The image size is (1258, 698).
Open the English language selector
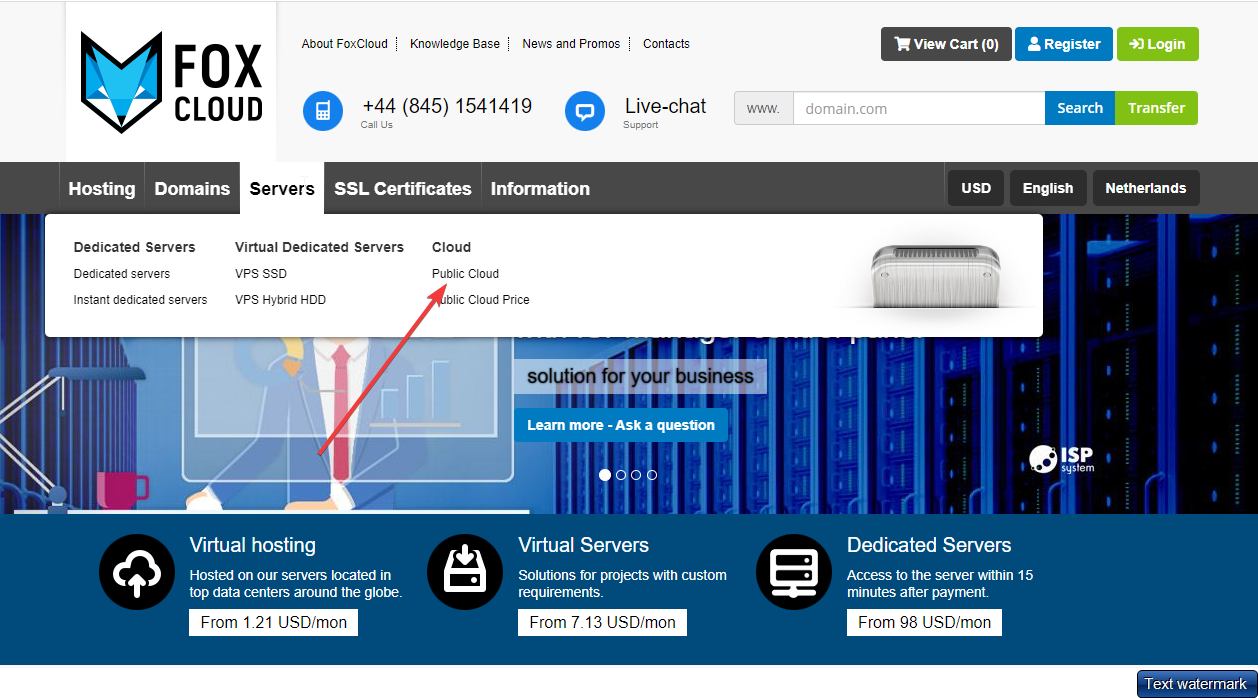[1048, 188]
